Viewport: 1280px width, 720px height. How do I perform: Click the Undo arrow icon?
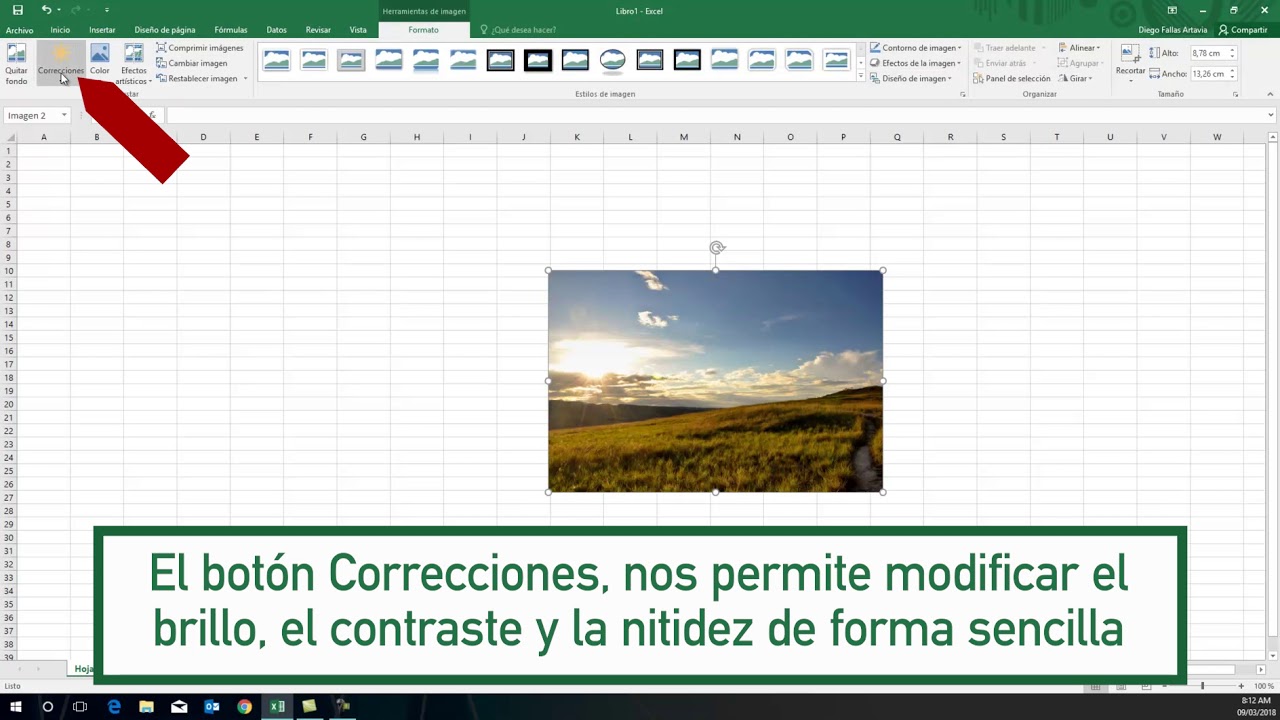[46, 10]
